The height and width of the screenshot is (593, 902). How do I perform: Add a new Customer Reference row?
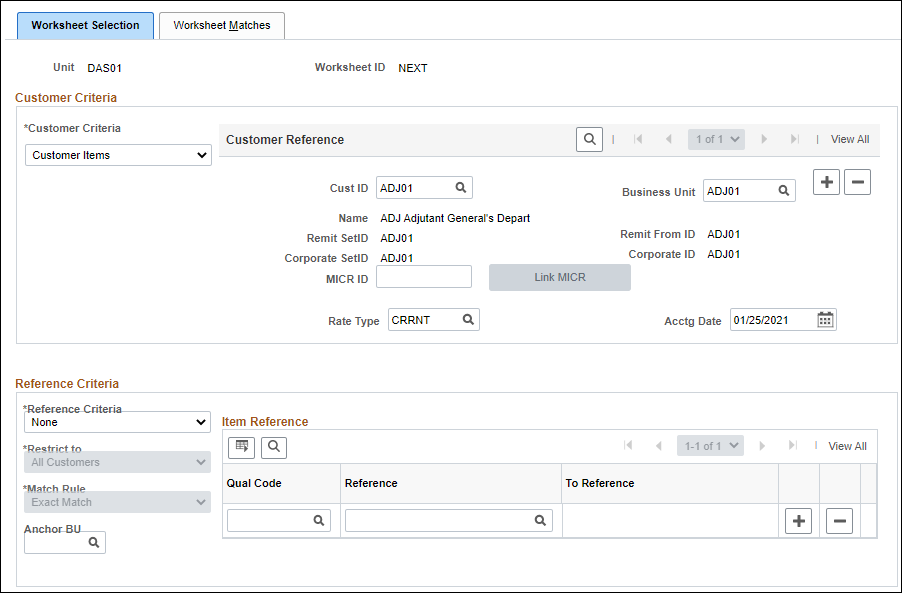point(827,182)
